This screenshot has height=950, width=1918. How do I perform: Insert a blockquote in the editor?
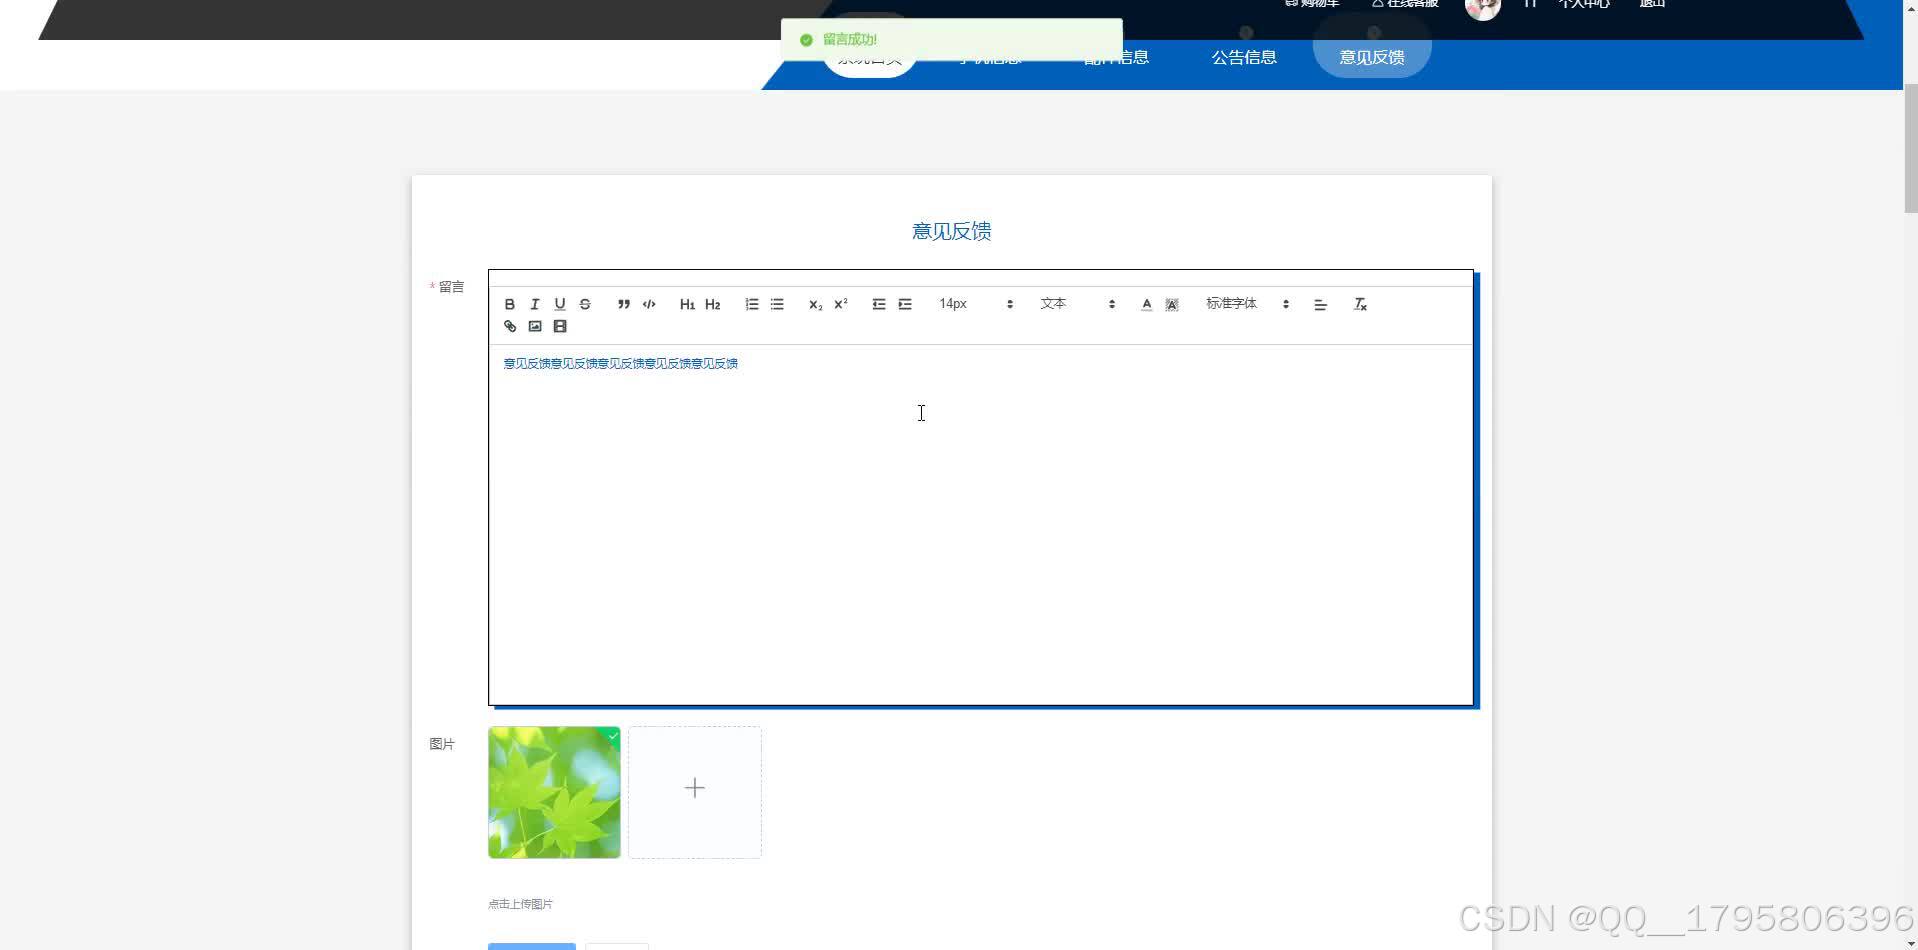(x=623, y=304)
